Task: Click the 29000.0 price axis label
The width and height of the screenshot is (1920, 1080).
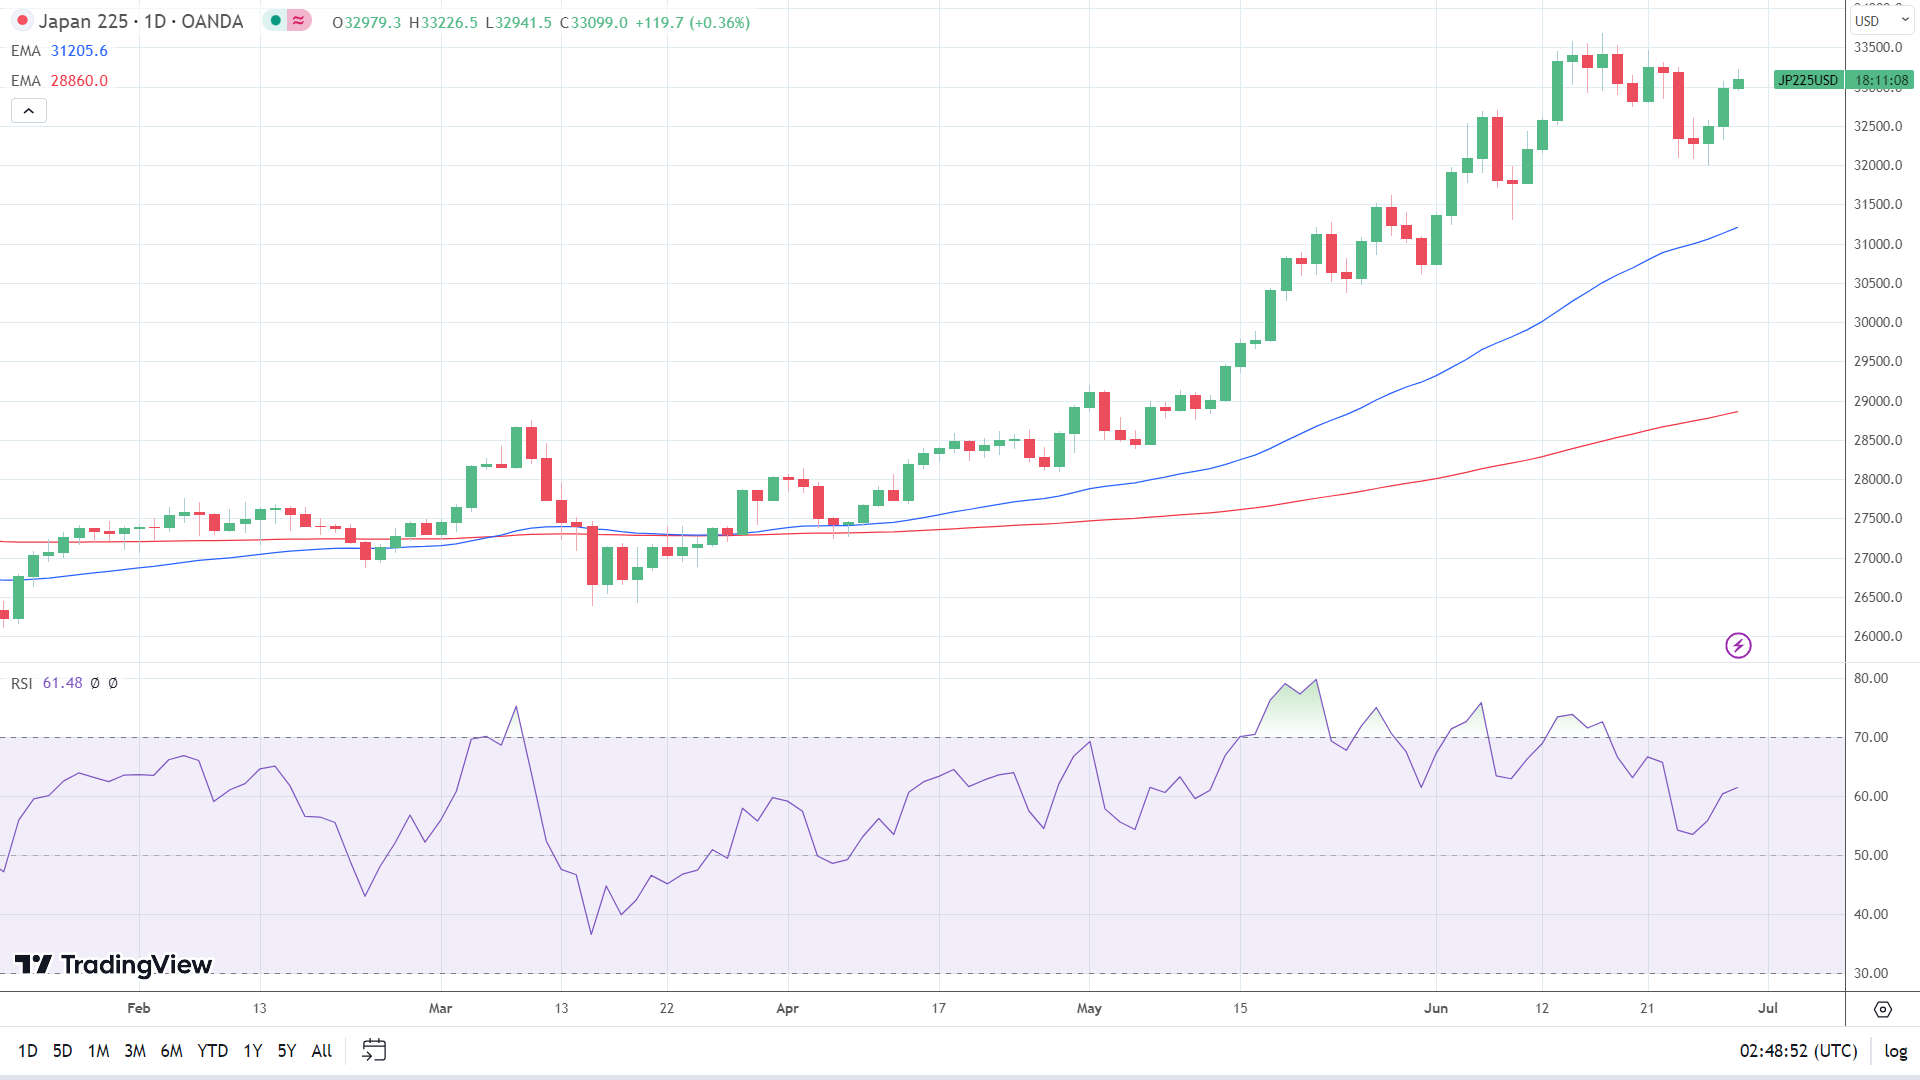Action: point(1878,401)
